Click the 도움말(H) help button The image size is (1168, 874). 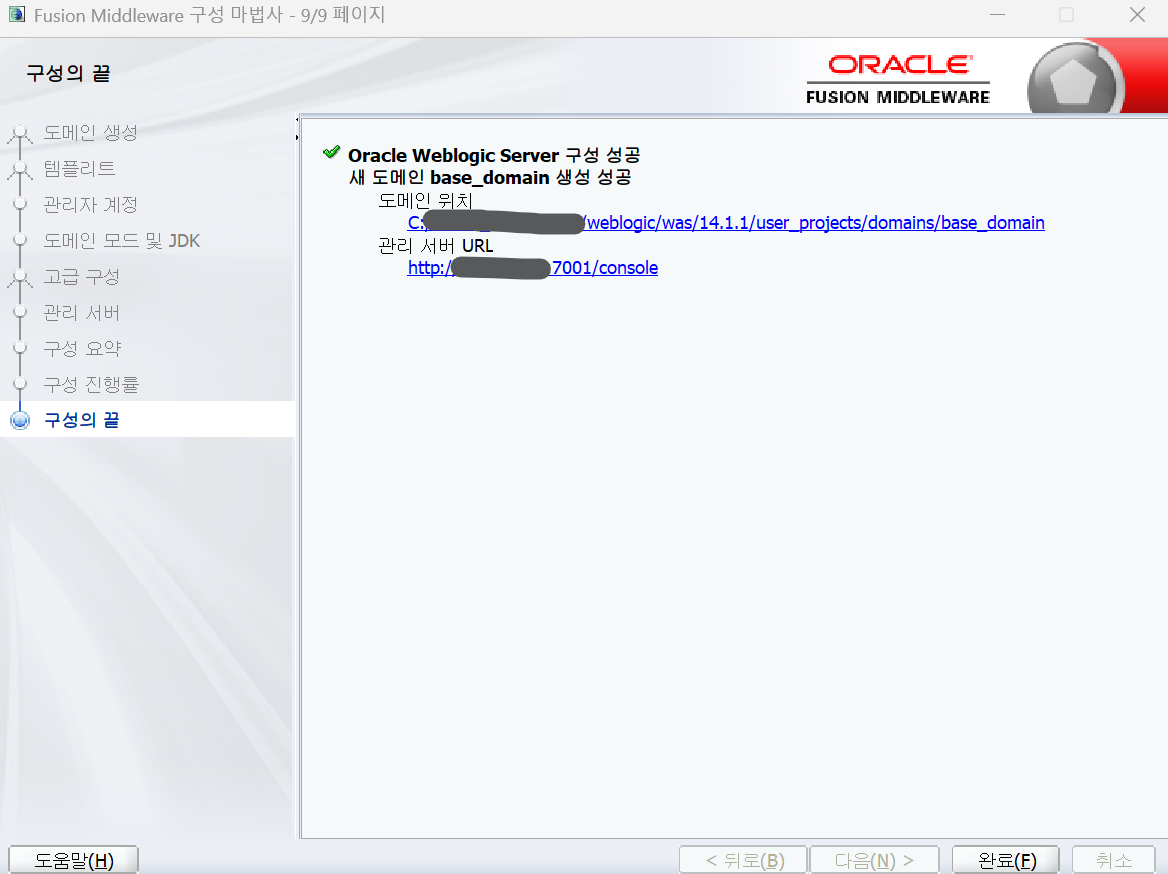tap(74, 860)
